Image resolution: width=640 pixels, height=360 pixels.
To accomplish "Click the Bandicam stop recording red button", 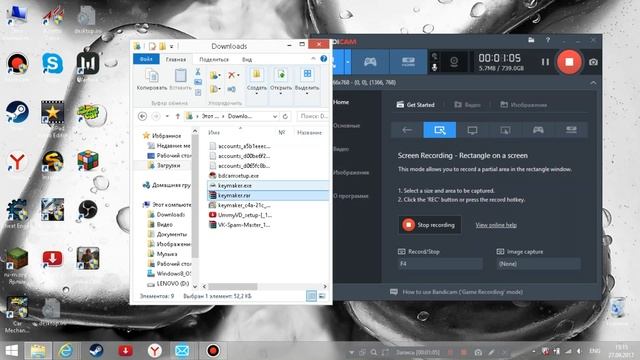I will (x=569, y=62).
